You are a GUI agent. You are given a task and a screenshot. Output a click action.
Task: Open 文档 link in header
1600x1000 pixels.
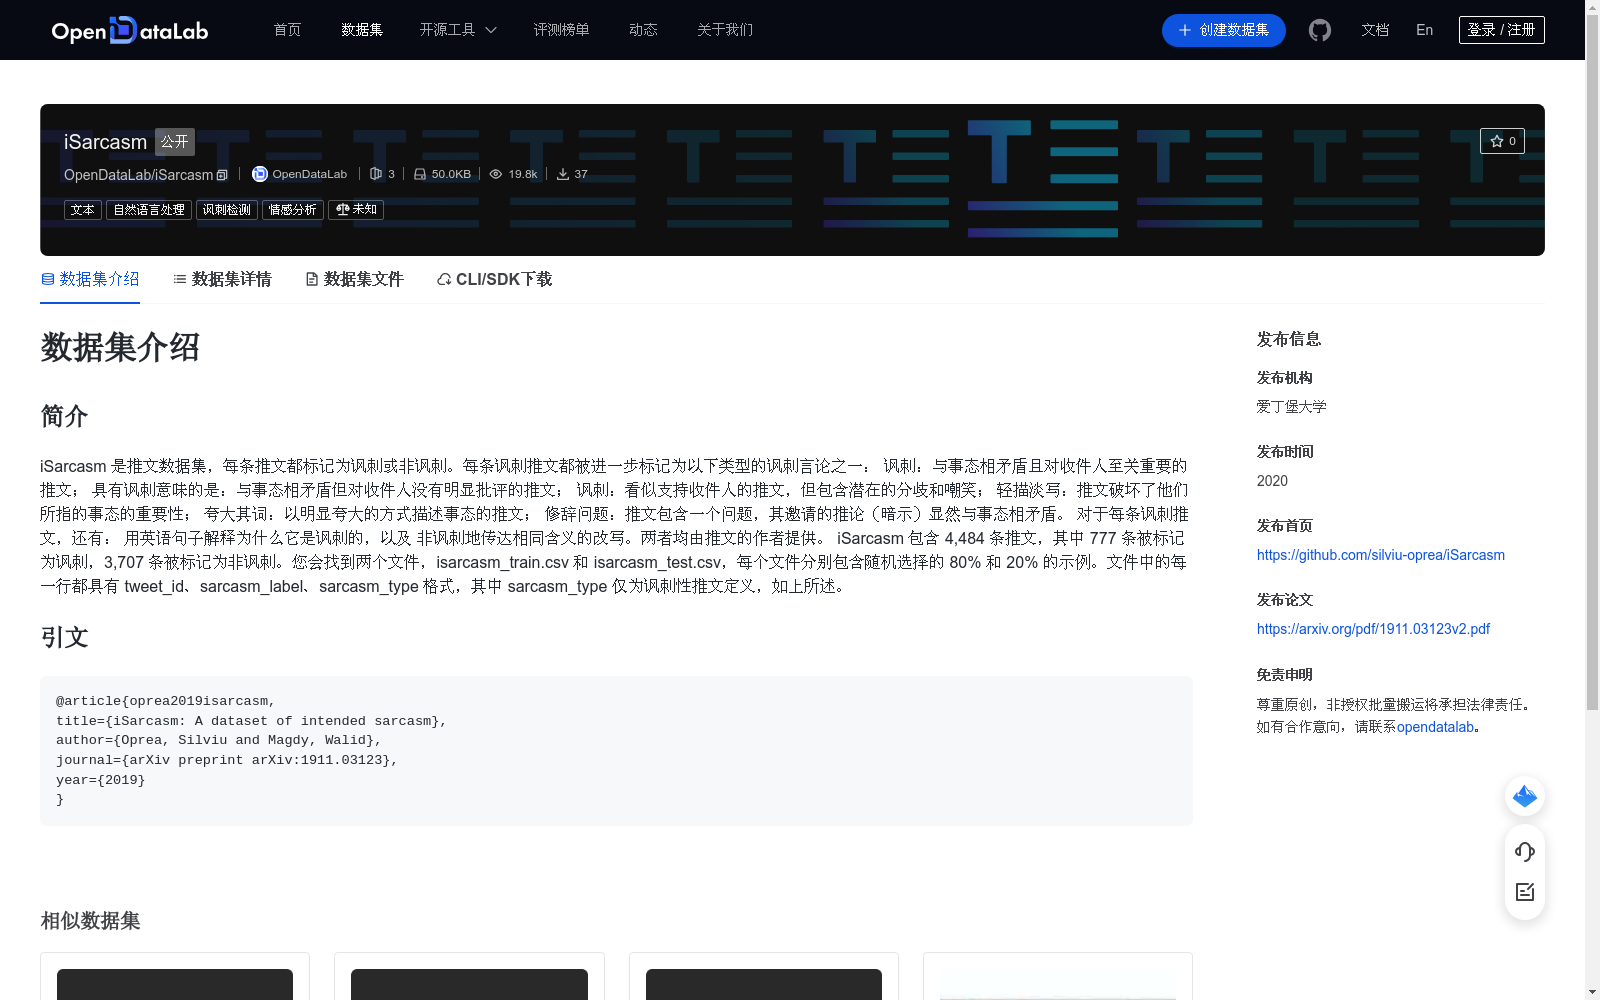click(1375, 30)
